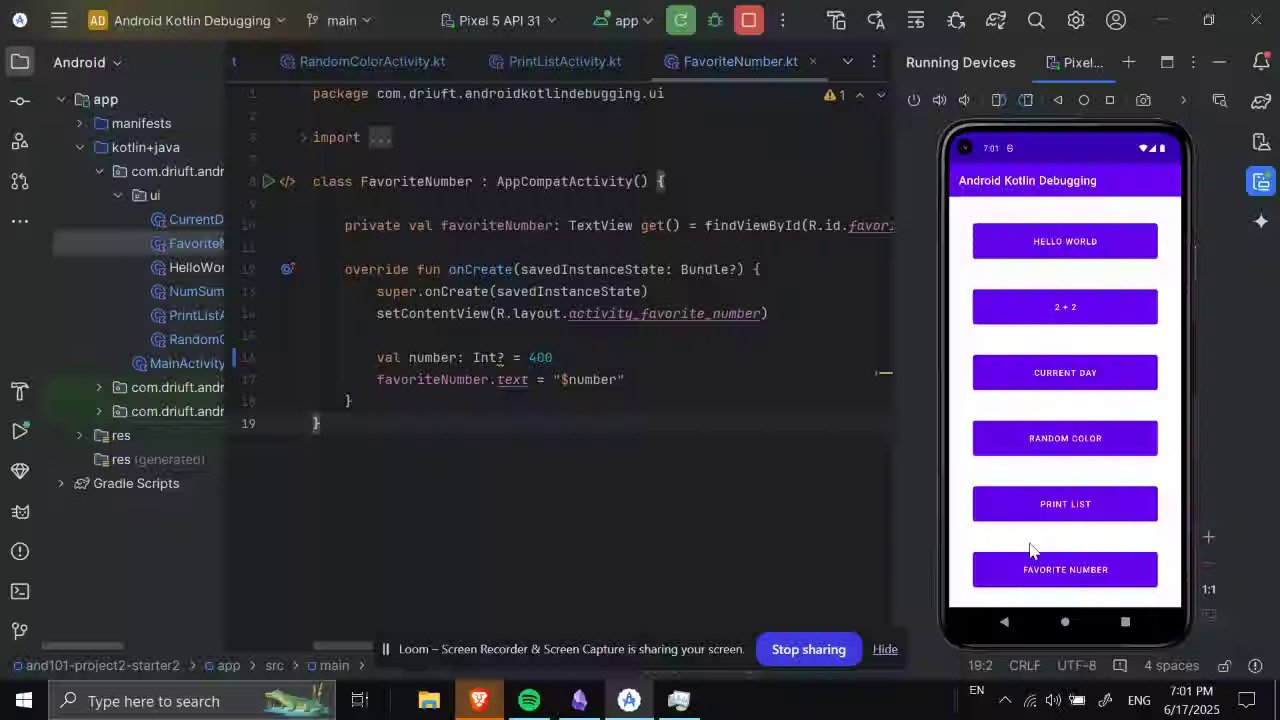Close the FavoriteNumber.kt tab
Viewport: 1280px width, 720px height.
point(813,61)
